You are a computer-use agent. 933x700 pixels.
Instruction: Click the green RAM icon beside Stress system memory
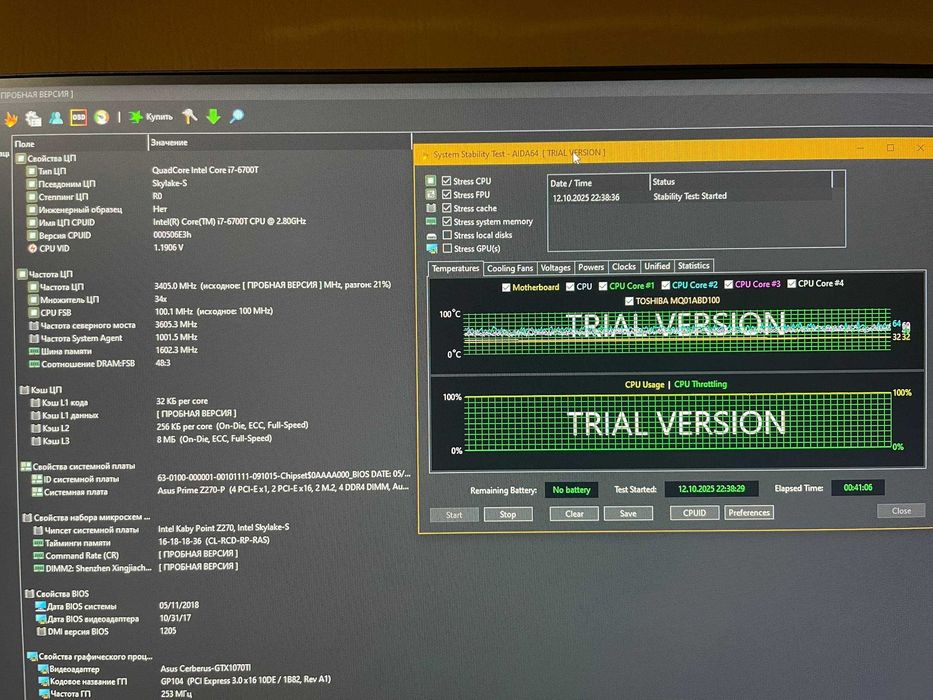click(x=431, y=221)
